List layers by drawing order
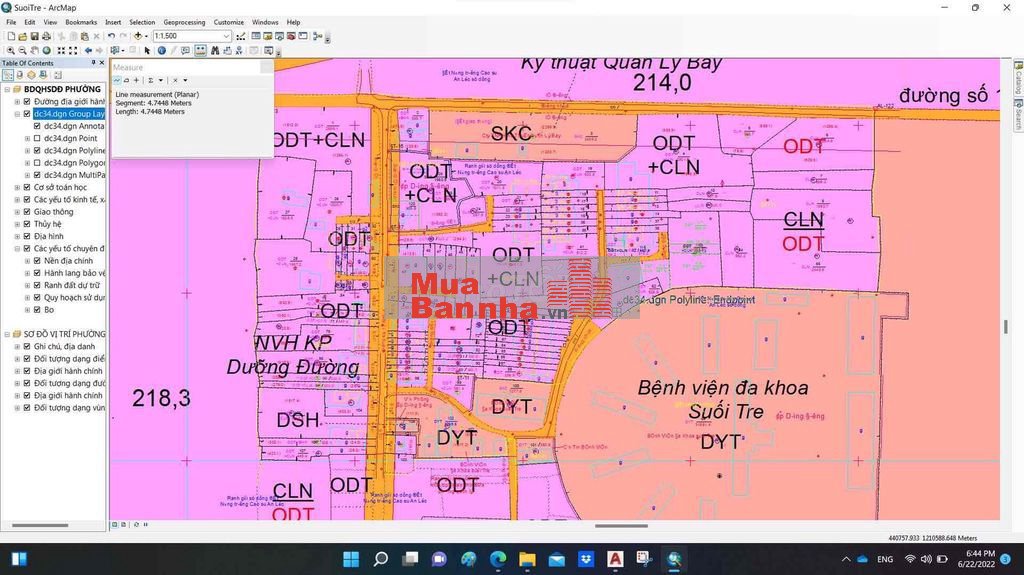The width and height of the screenshot is (1024, 575). 8,75
